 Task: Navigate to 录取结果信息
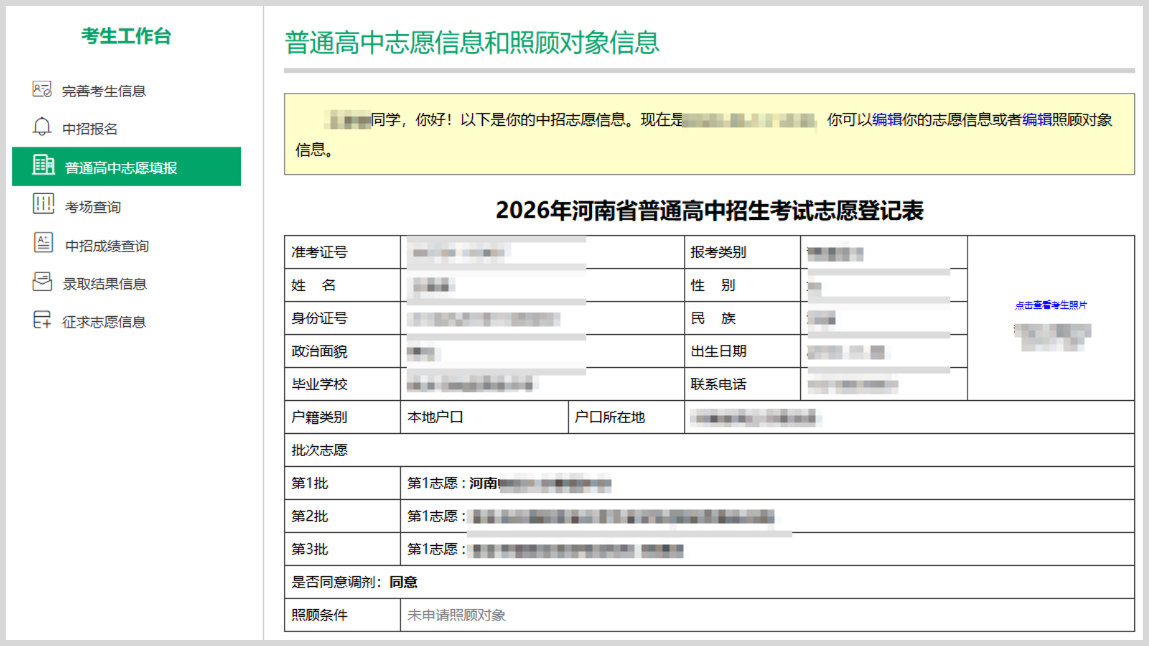(105, 284)
